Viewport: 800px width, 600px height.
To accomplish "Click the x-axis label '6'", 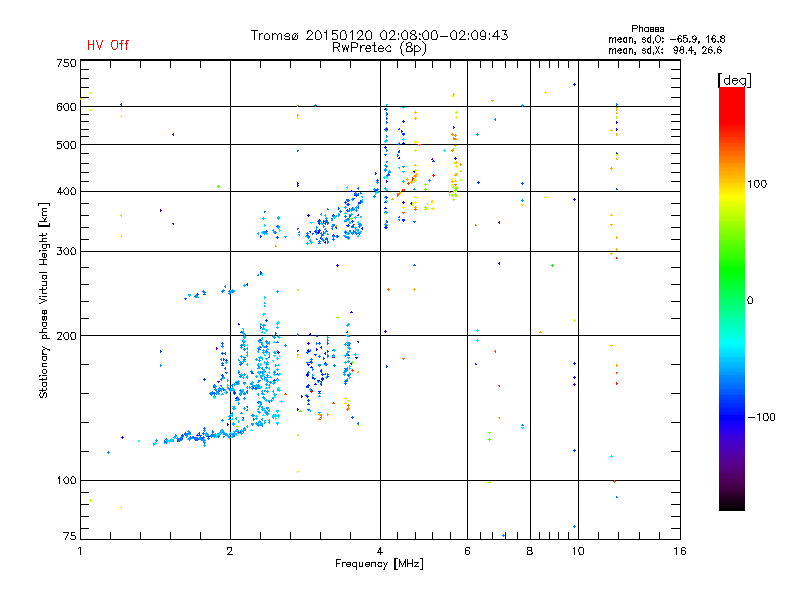I will pyautogui.click(x=467, y=551).
